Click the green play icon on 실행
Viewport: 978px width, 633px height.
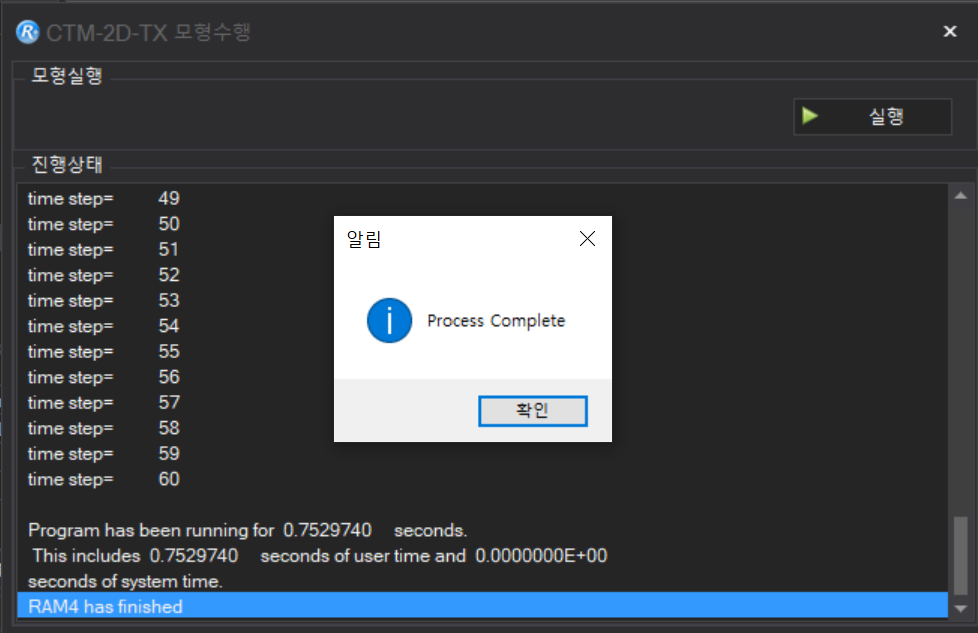[810, 116]
